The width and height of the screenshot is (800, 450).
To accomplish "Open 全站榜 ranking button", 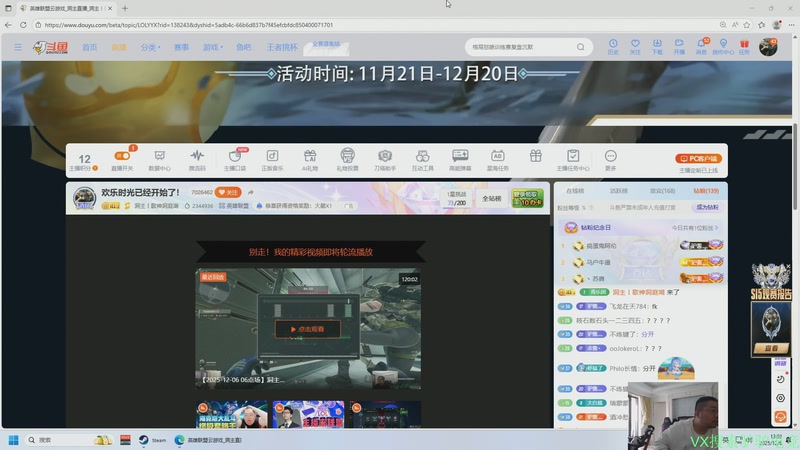I will (491, 198).
